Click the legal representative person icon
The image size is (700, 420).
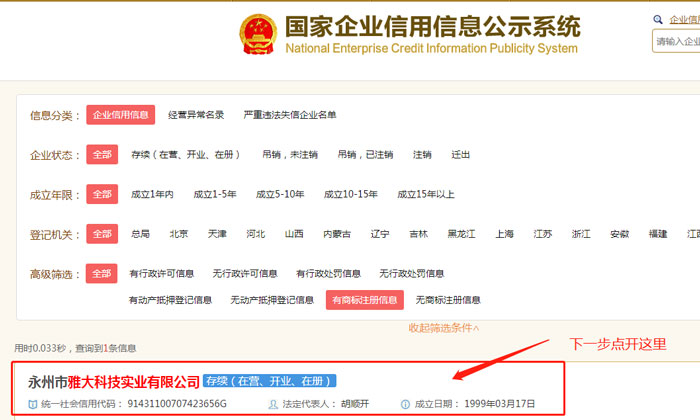coord(273,404)
